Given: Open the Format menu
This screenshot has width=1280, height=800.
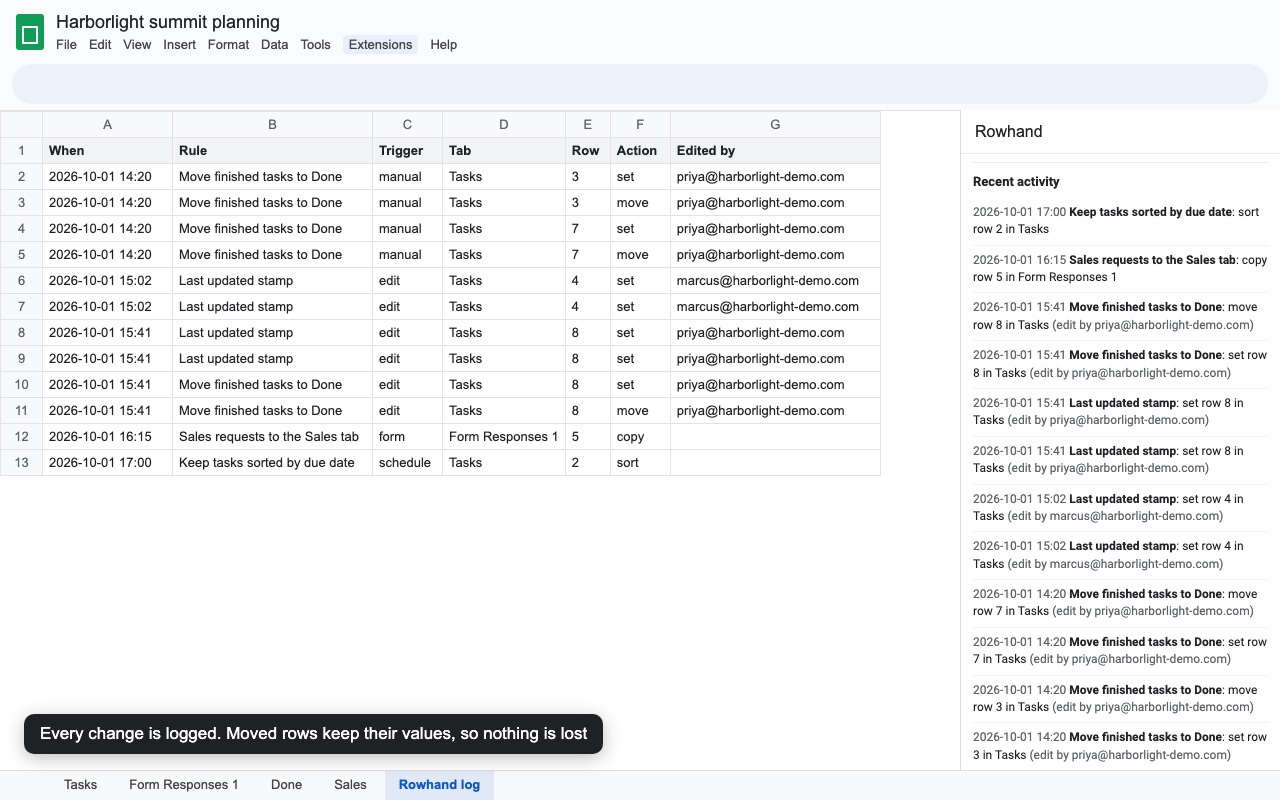Looking at the screenshot, I should [x=228, y=44].
